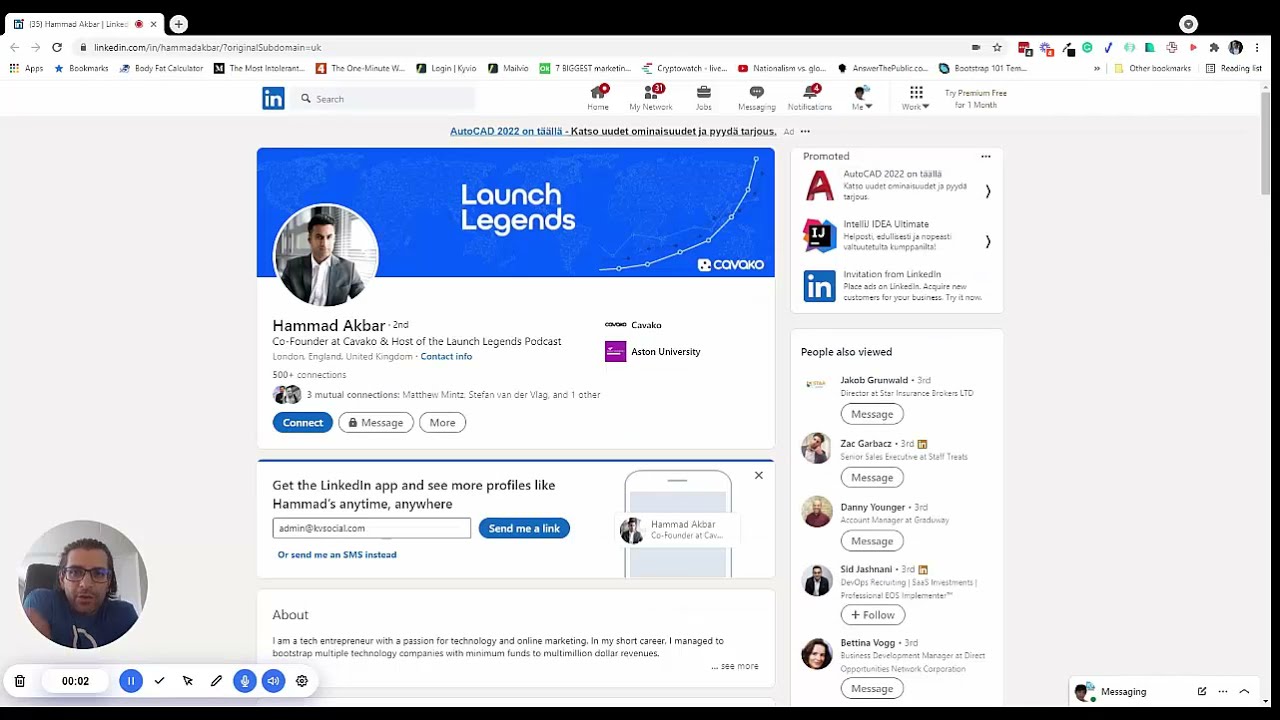Image resolution: width=1280 pixels, height=720 pixels.
Task: Follow Sid Jashnani
Action: [872, 615]
